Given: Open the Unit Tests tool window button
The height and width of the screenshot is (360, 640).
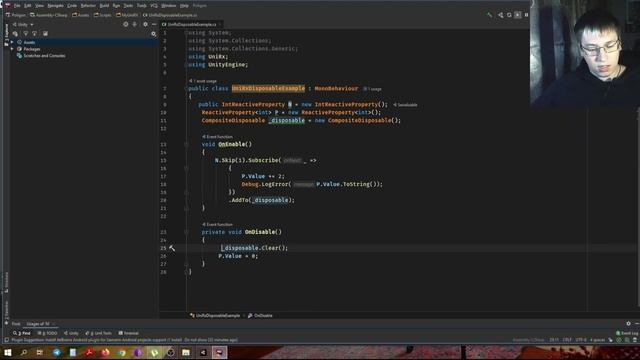Looking at the screenshot, I should click(98, 333).
